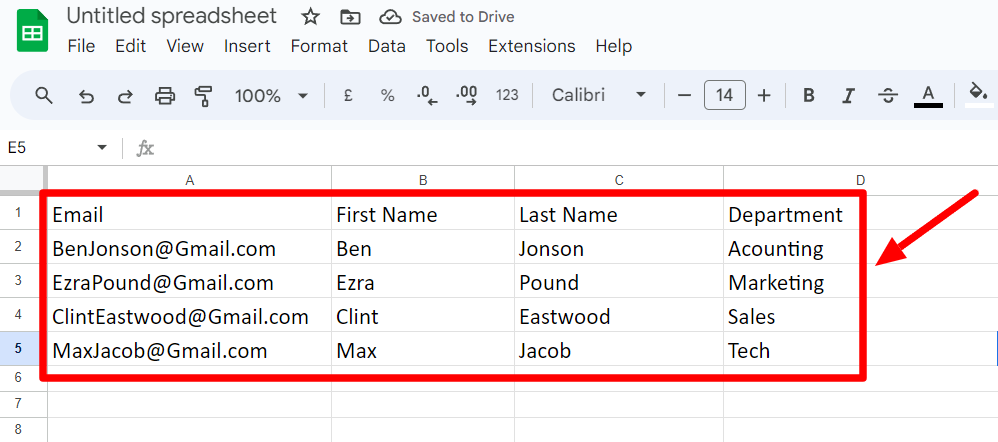Select the Eastwood last name cell
The height and width of the screenshot is (442, 998).
pos(619,315)
